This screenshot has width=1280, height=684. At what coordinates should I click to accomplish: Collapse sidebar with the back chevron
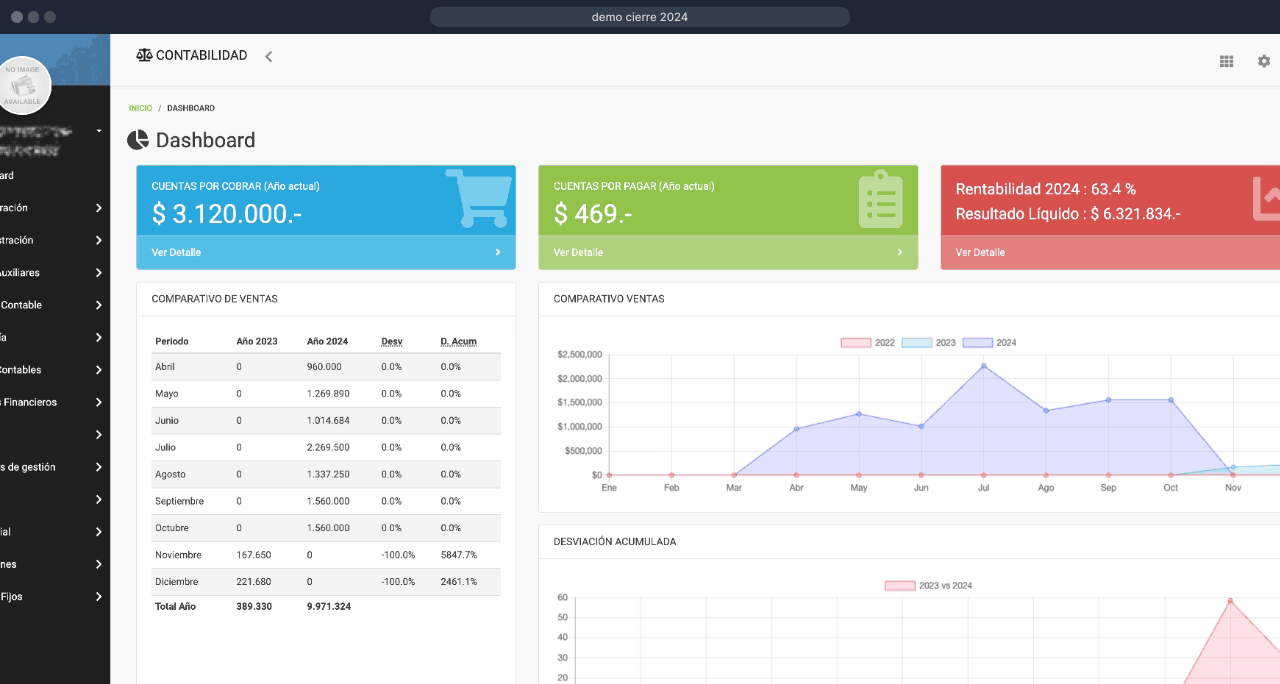[x=268, y=57]
